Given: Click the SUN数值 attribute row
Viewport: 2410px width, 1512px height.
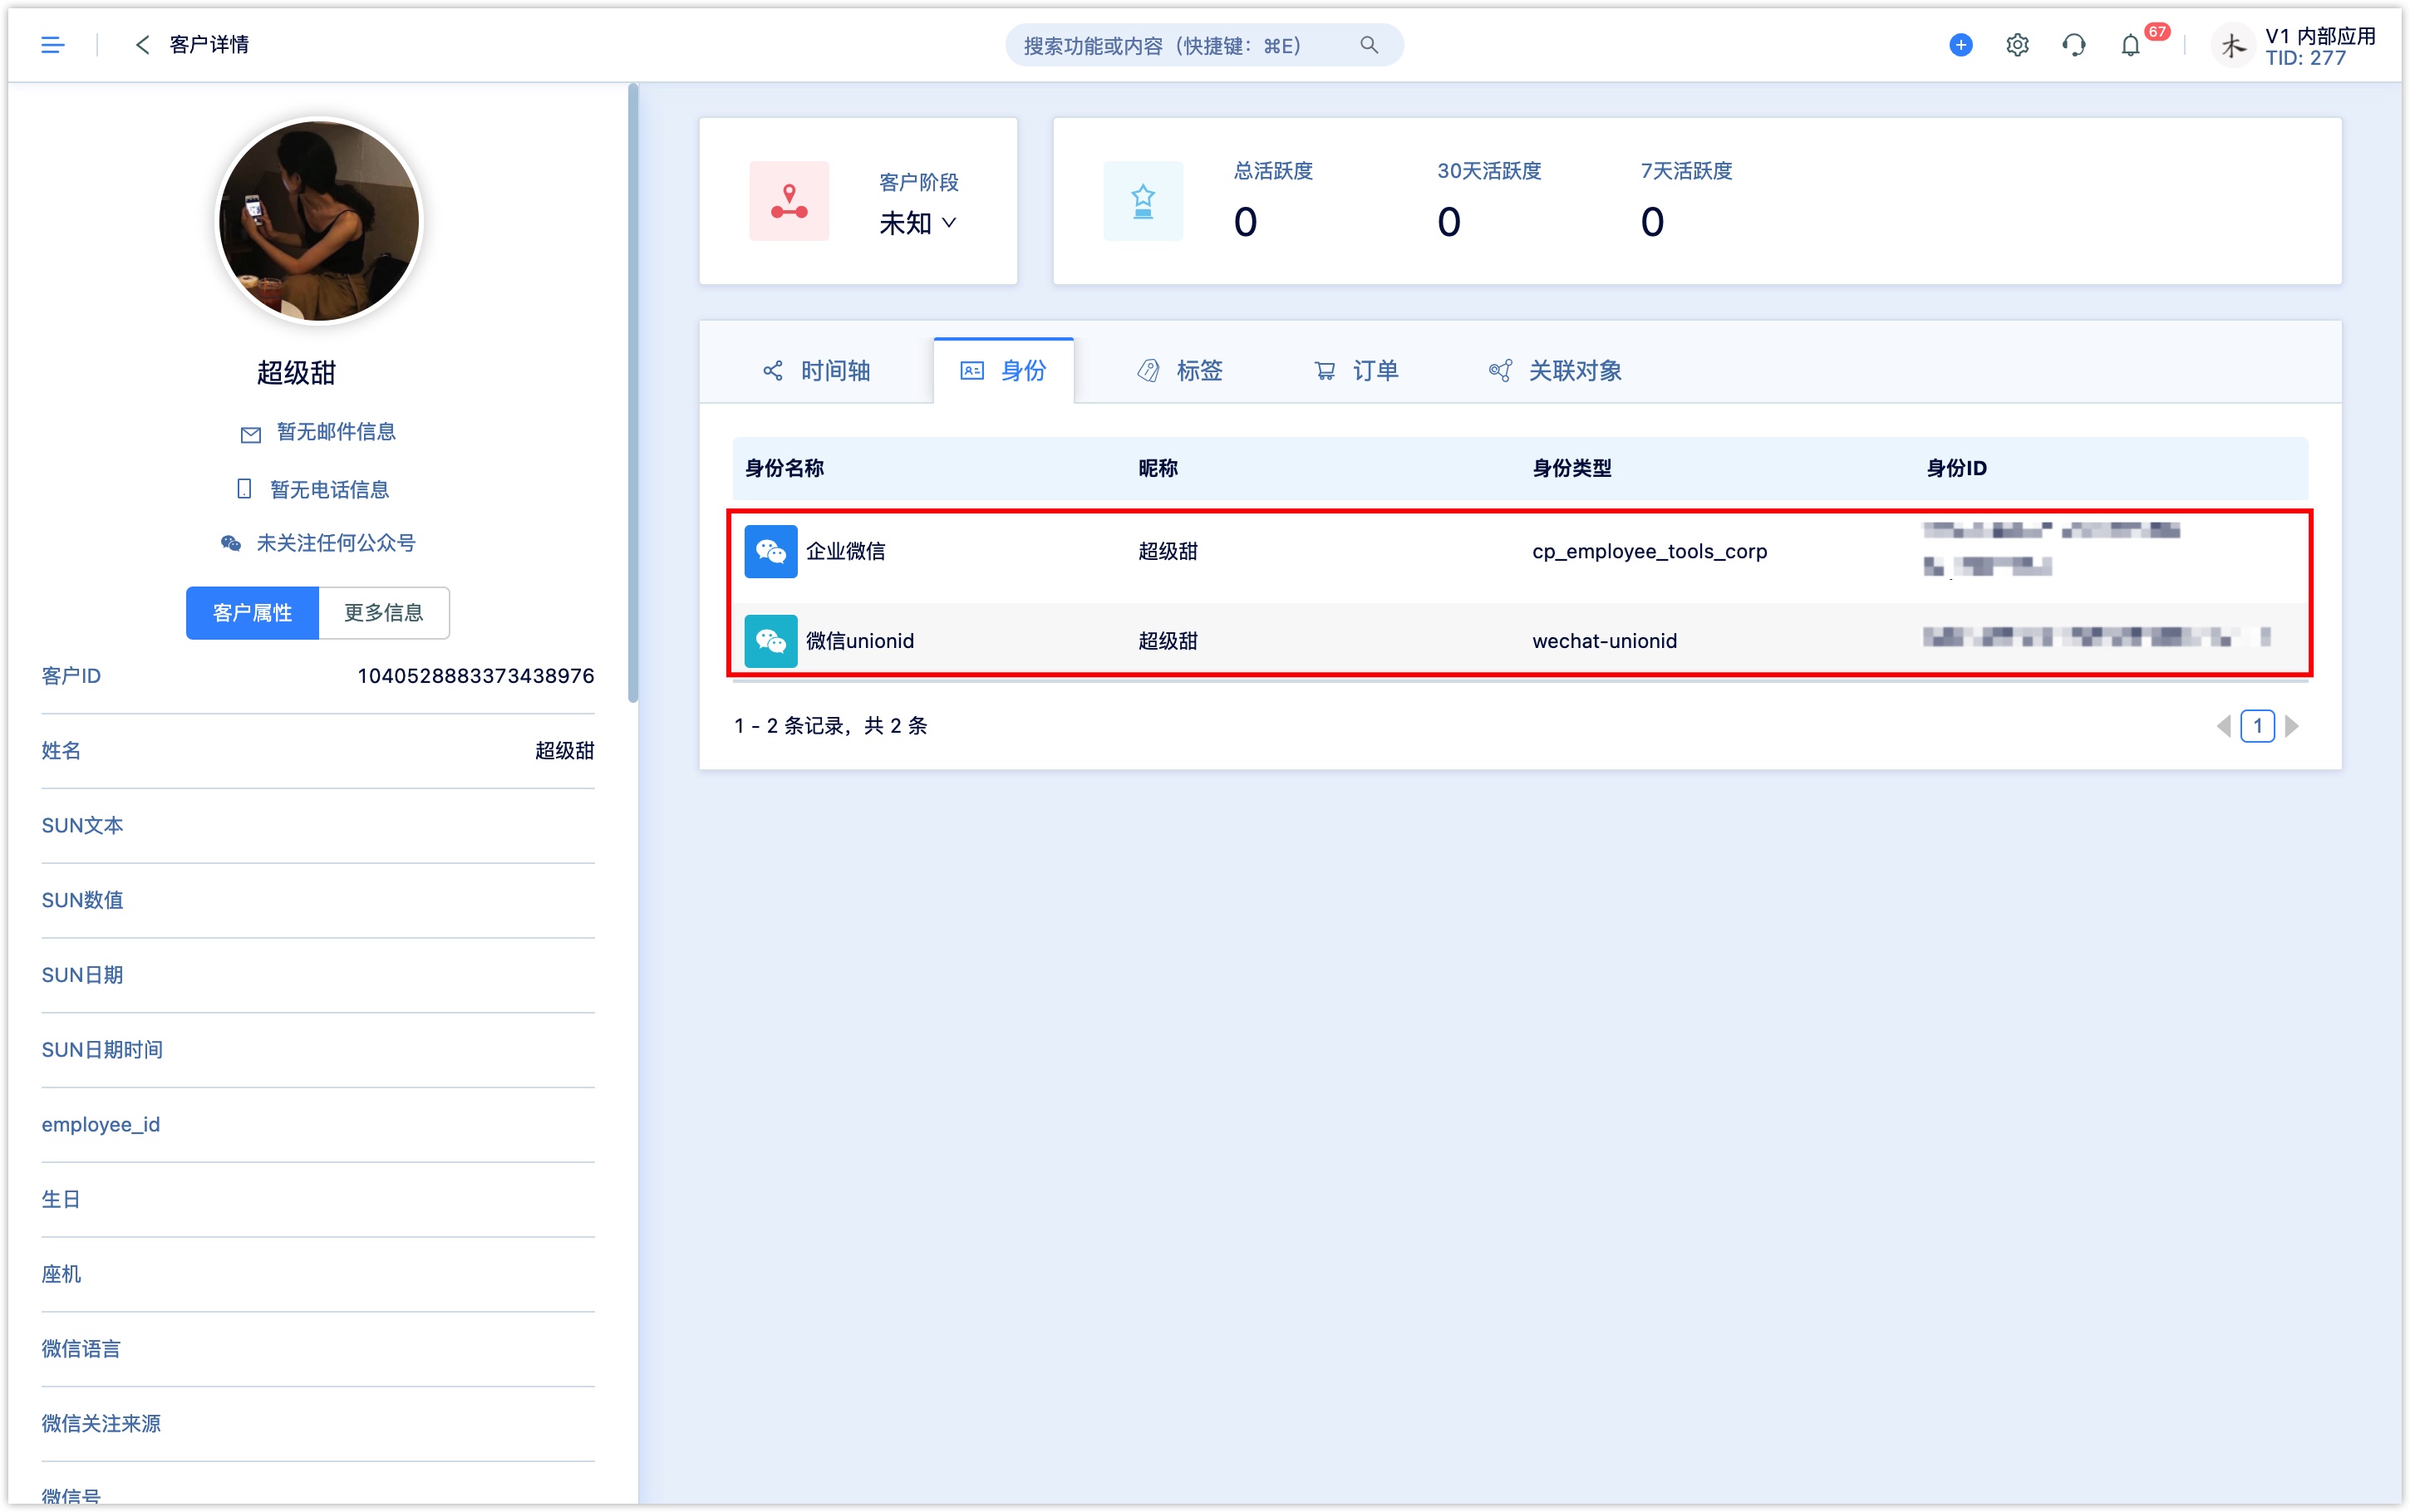Looking at the screenshot, I should click(x=318, y=901).
